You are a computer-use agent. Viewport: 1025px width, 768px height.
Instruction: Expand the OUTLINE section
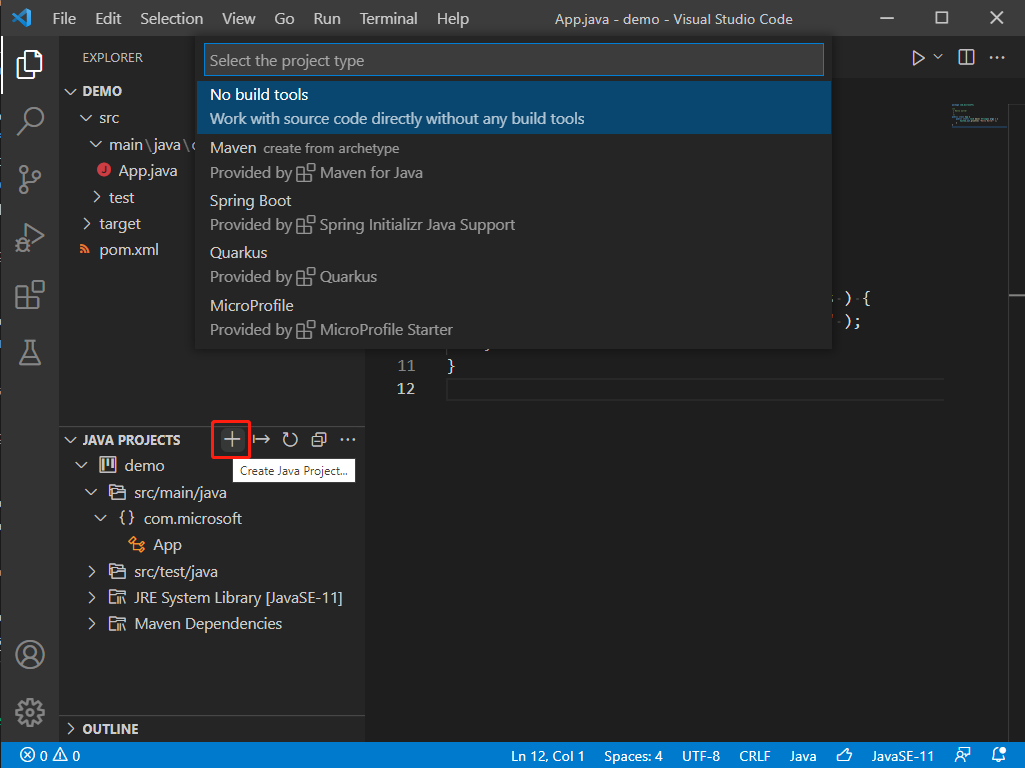(110, 729)
